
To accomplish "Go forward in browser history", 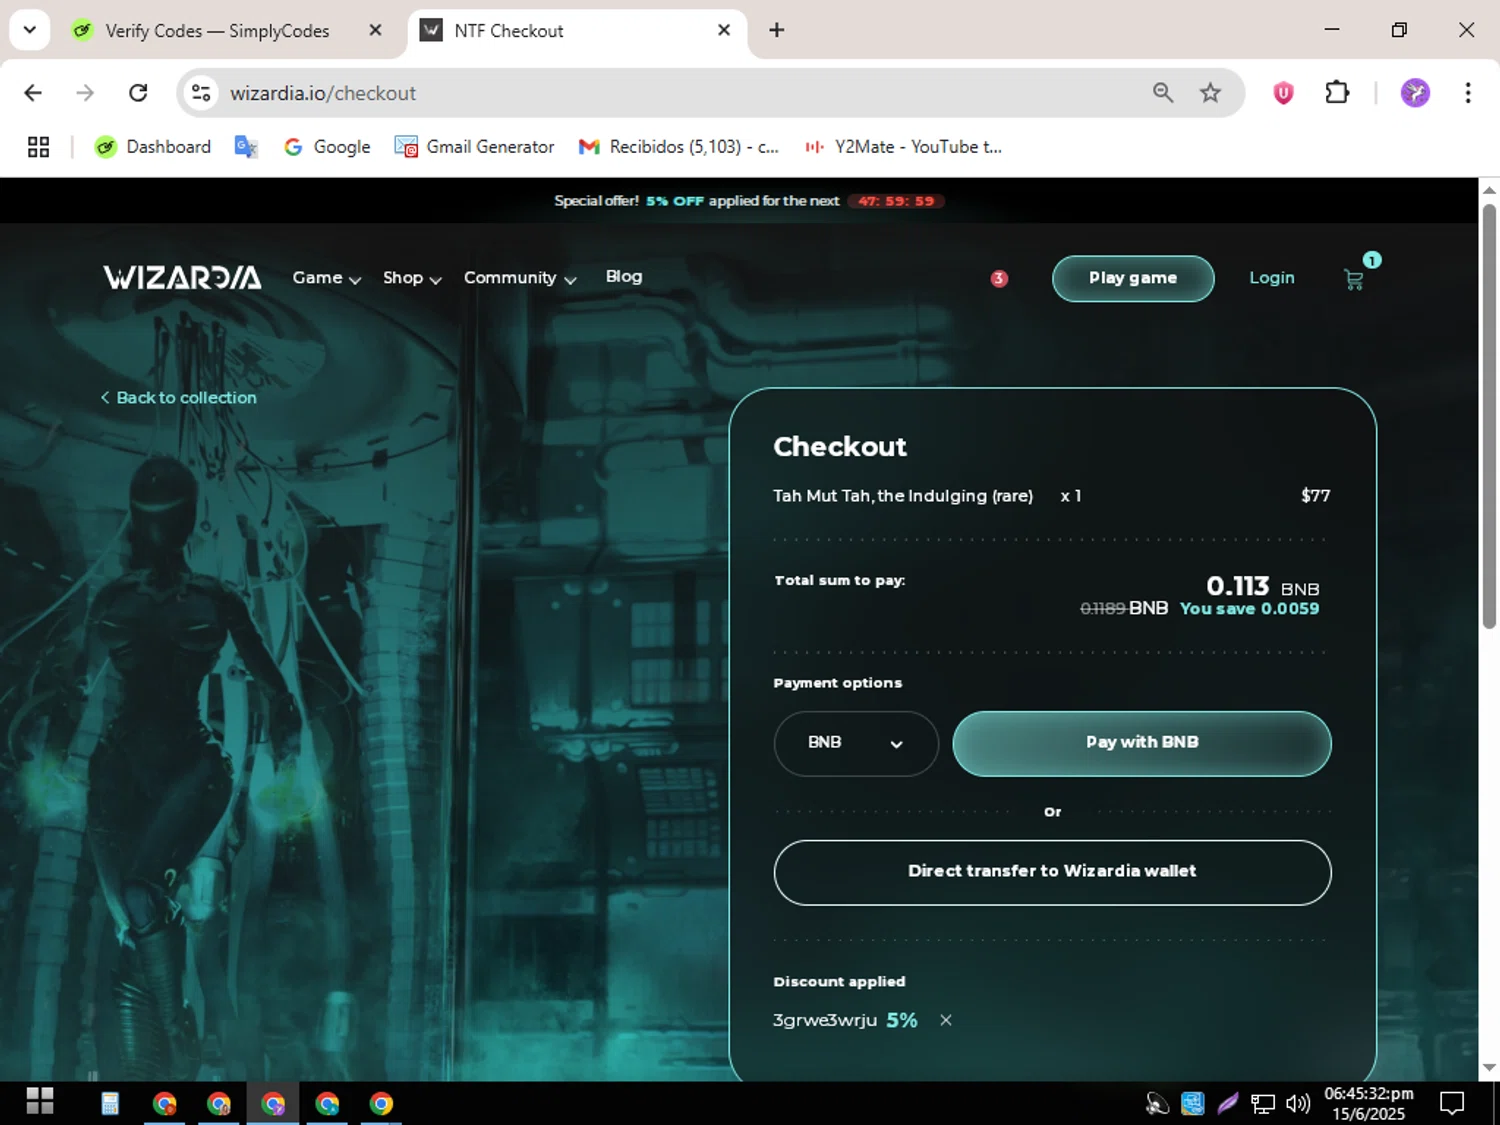I will [85, 93].
